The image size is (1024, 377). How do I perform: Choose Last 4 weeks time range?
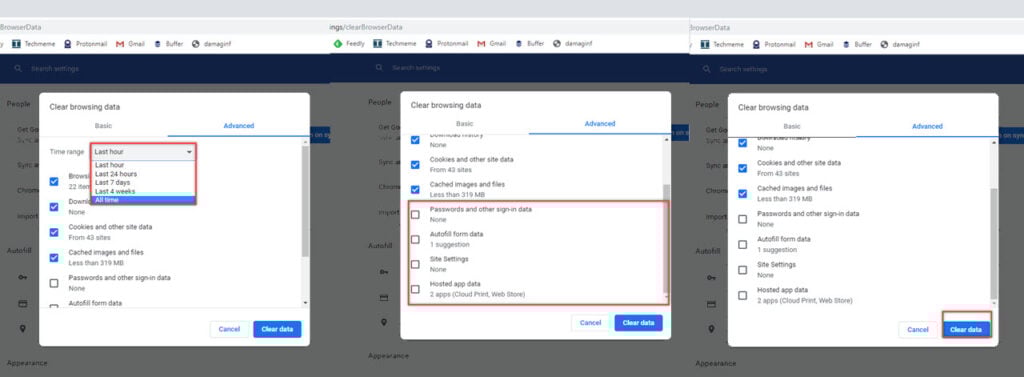coord(143,191)
